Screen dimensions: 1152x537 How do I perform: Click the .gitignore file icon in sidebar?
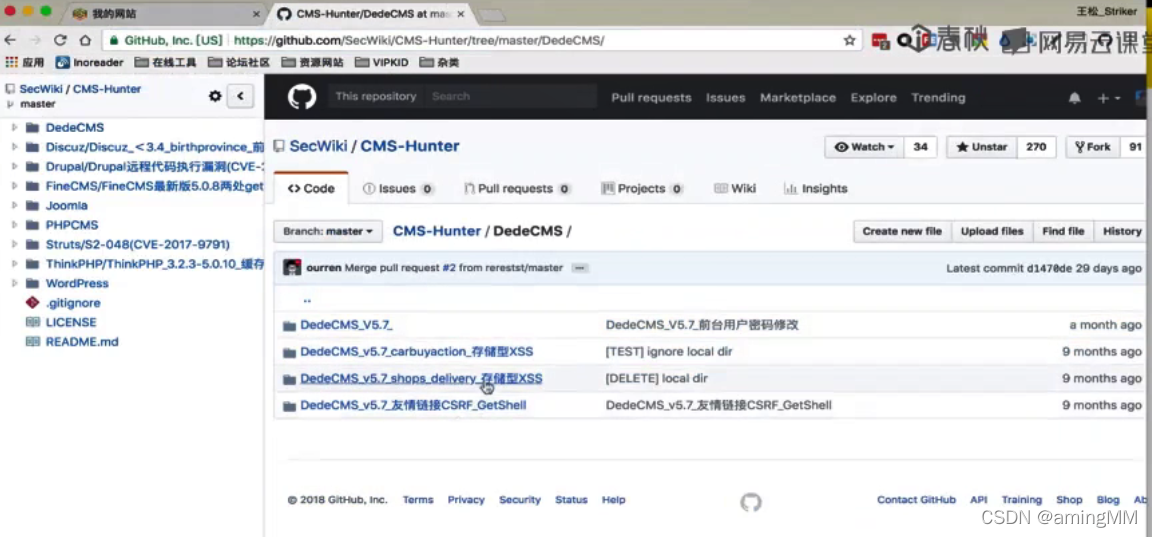point(32,303)
